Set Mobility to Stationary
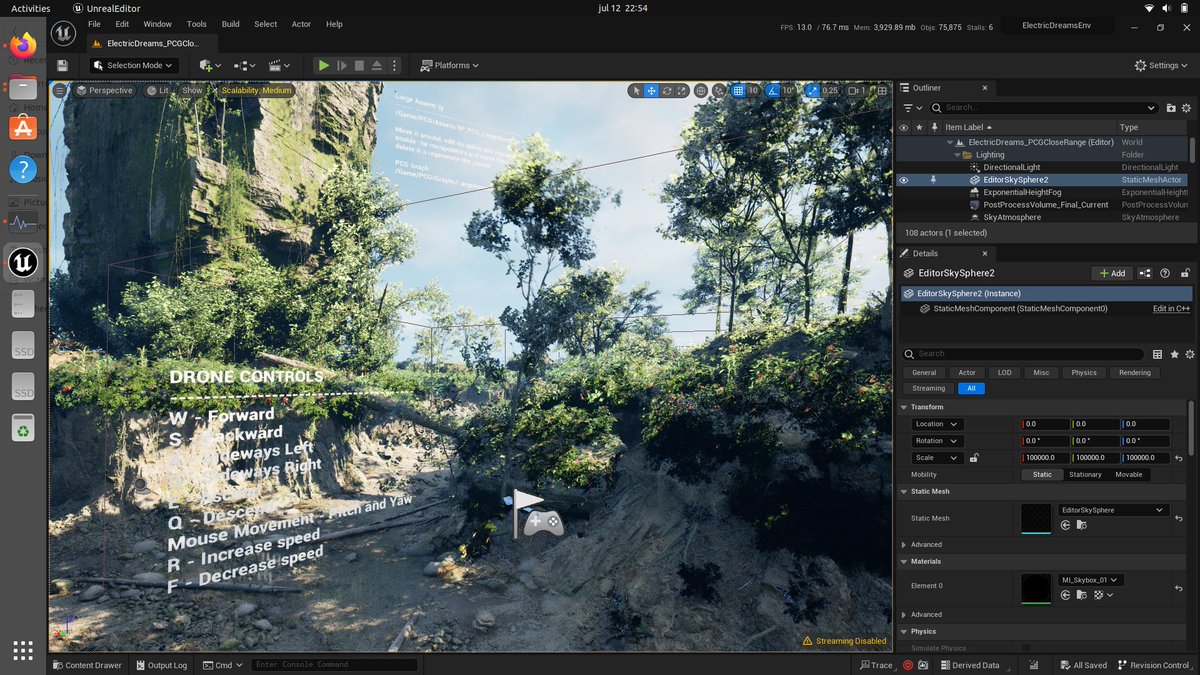Image resolution: width=1200 pixels, height=675 pixels. 1085,475
